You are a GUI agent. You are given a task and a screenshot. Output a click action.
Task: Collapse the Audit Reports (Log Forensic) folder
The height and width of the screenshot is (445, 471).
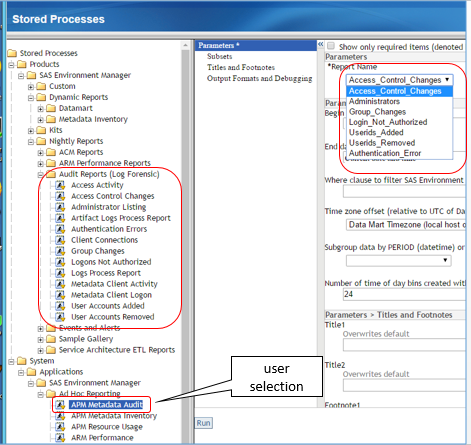pos(40,175)
